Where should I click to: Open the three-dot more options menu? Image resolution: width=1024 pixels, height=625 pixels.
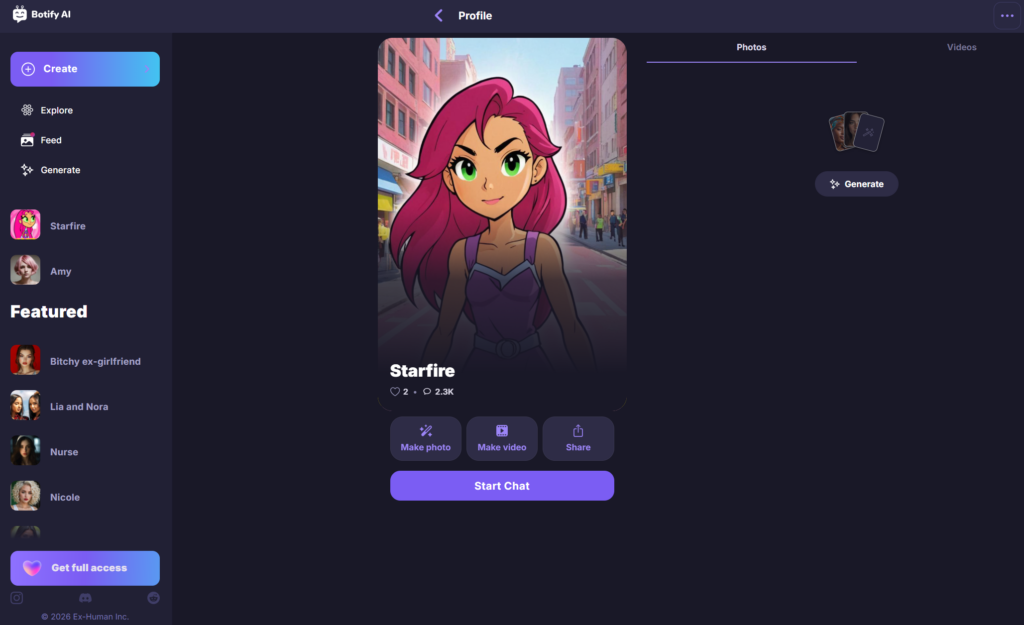(x=1007, y=15)
